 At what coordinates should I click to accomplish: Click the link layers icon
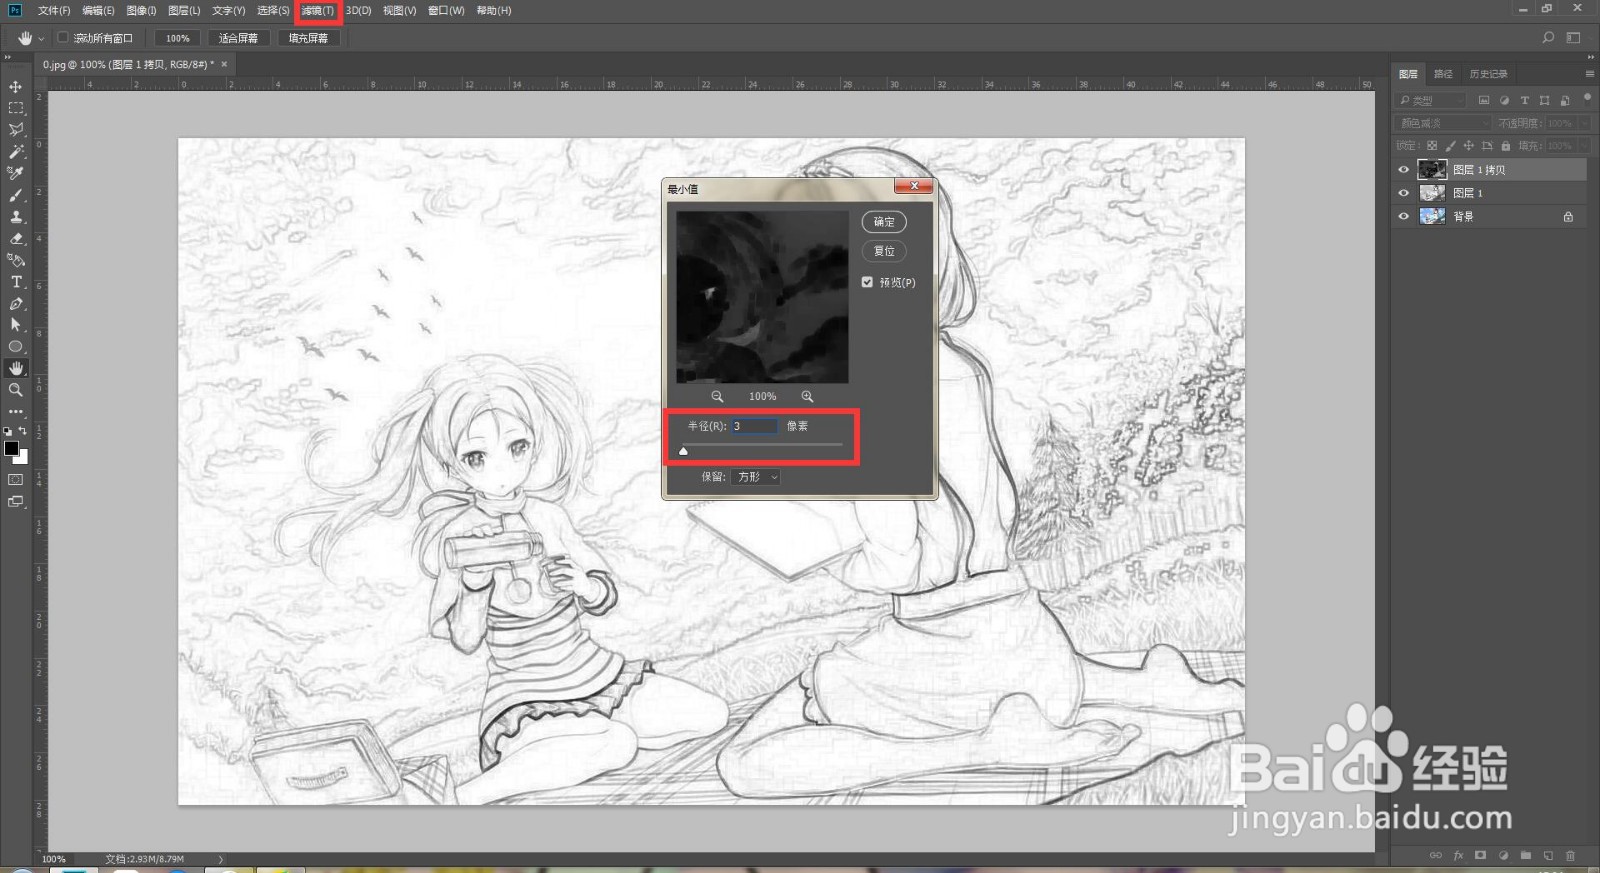(1436, 856)
